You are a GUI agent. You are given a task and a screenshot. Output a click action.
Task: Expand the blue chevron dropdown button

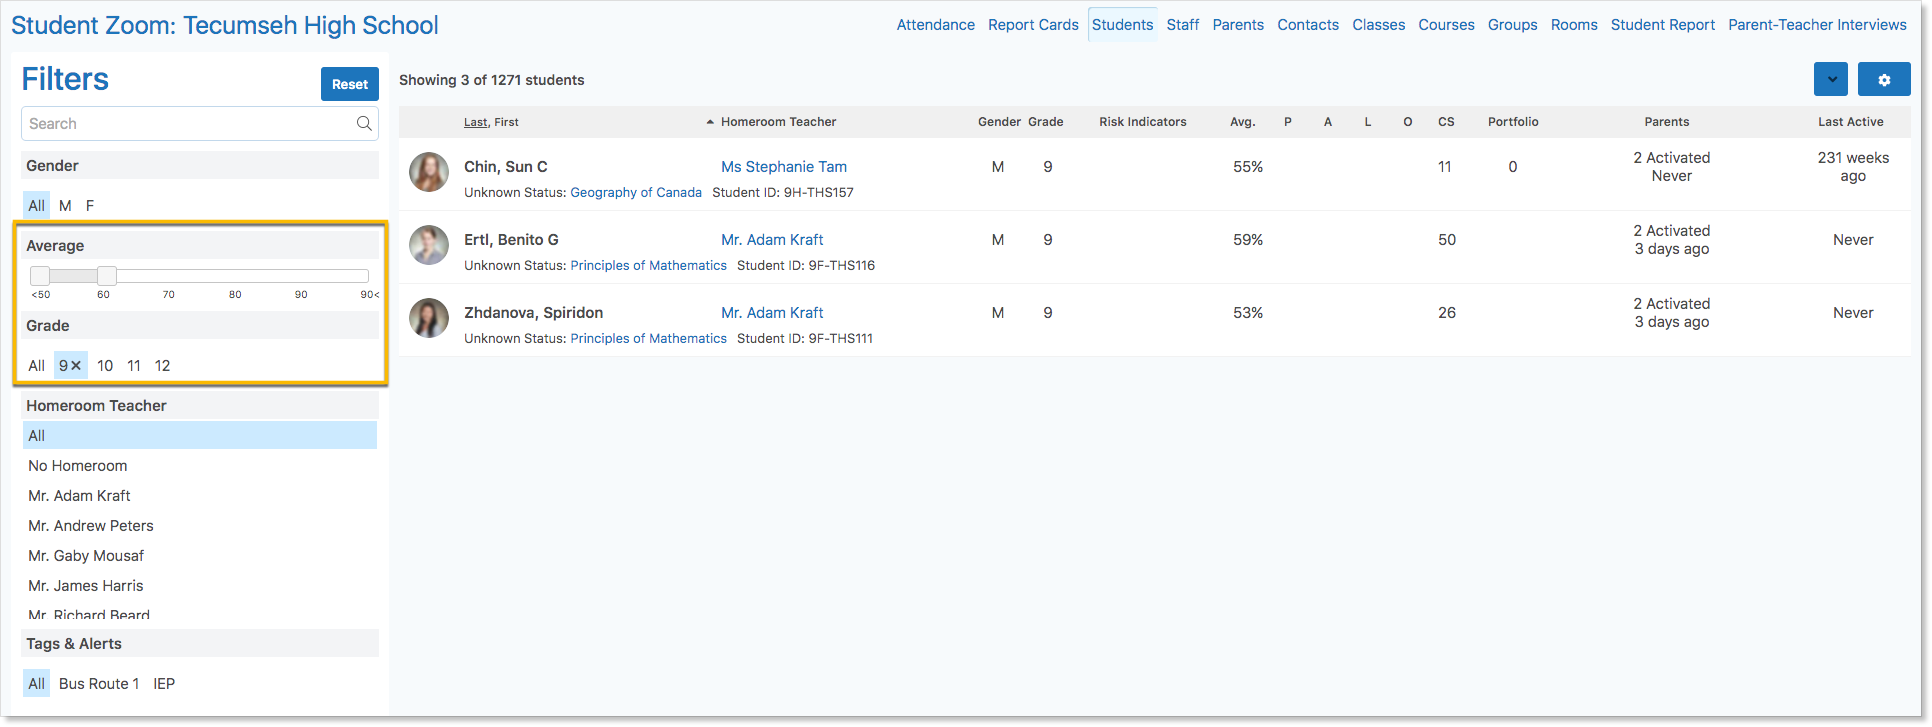point(1830,80)
